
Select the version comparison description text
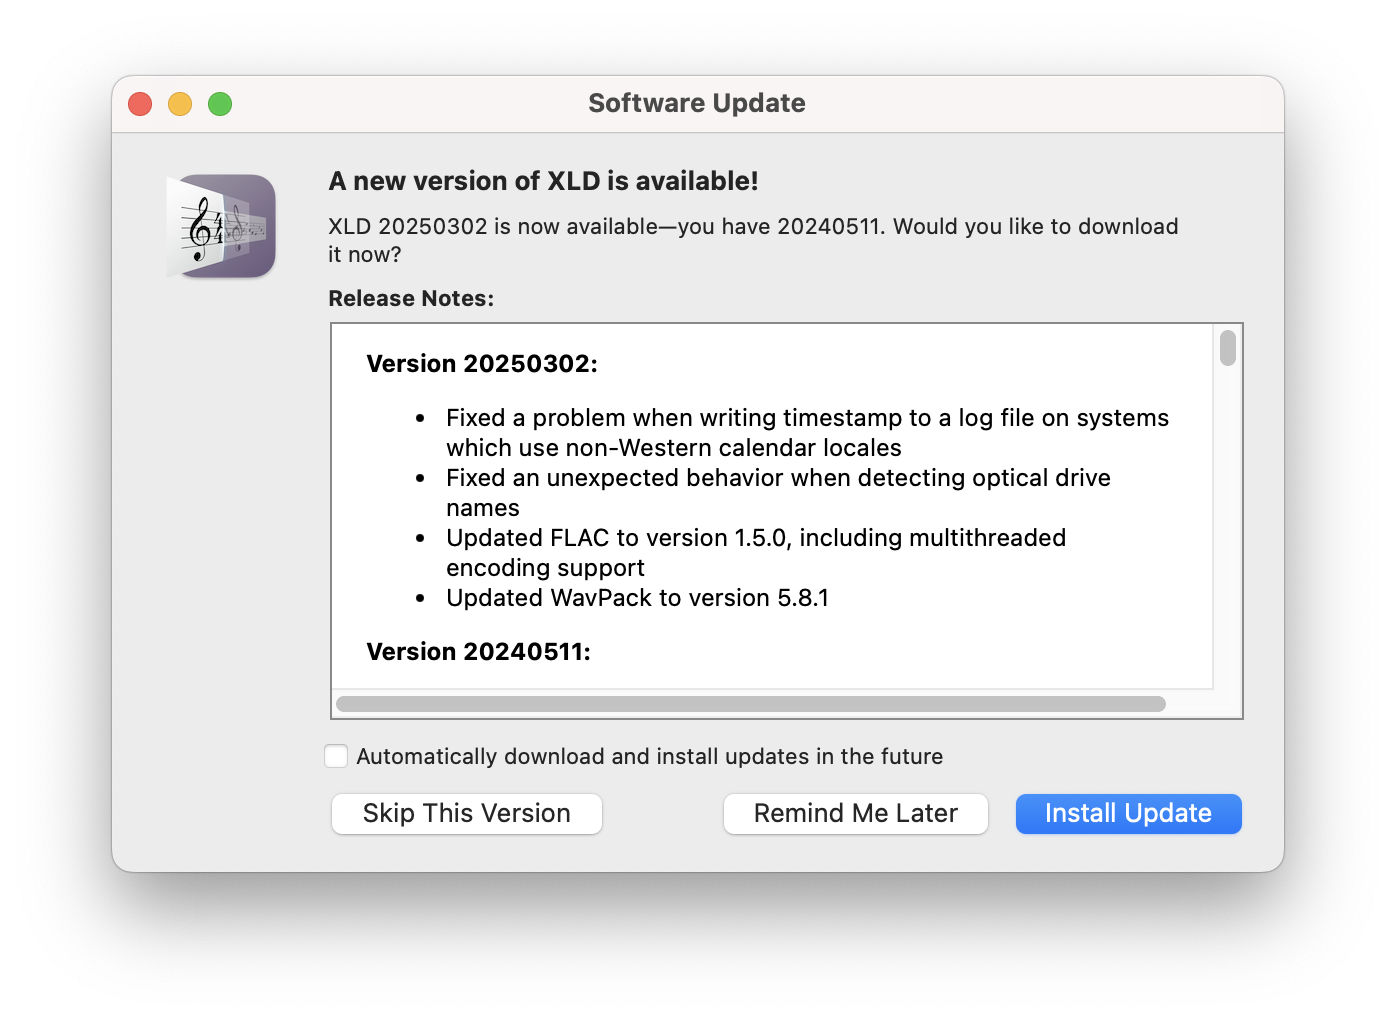pos(753,240)
